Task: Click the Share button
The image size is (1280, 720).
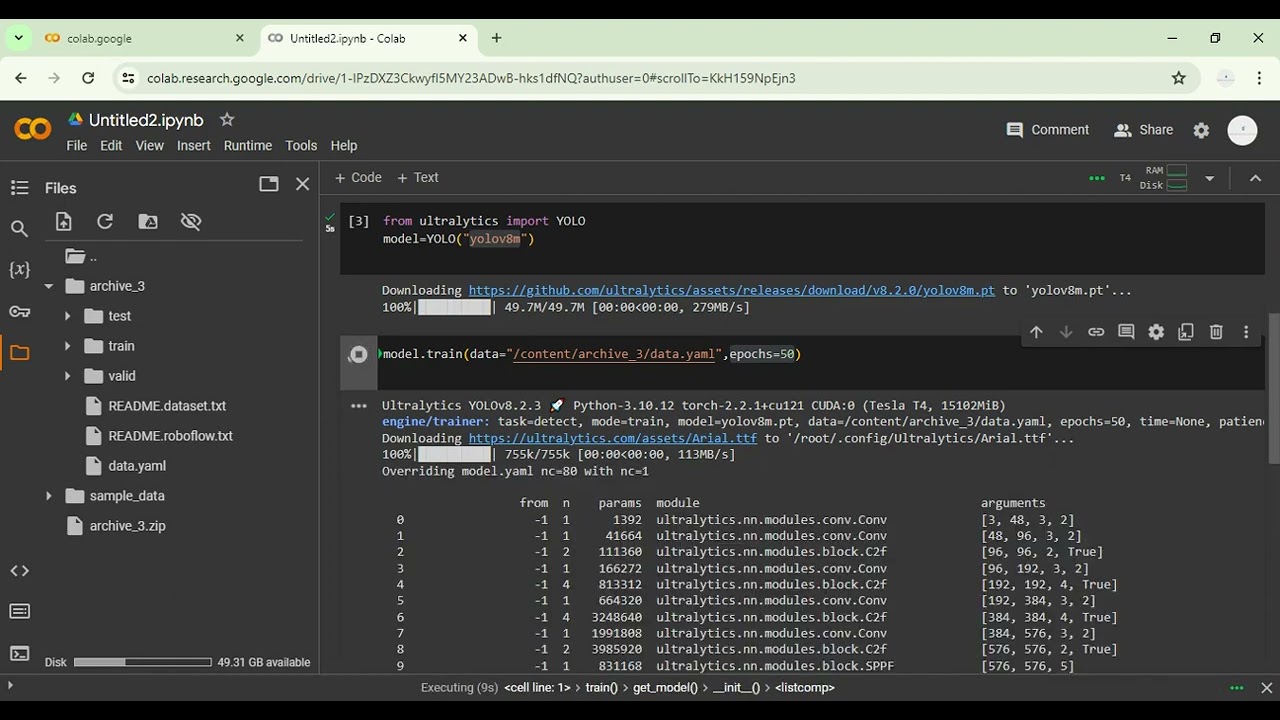Action: point(1143,130)
